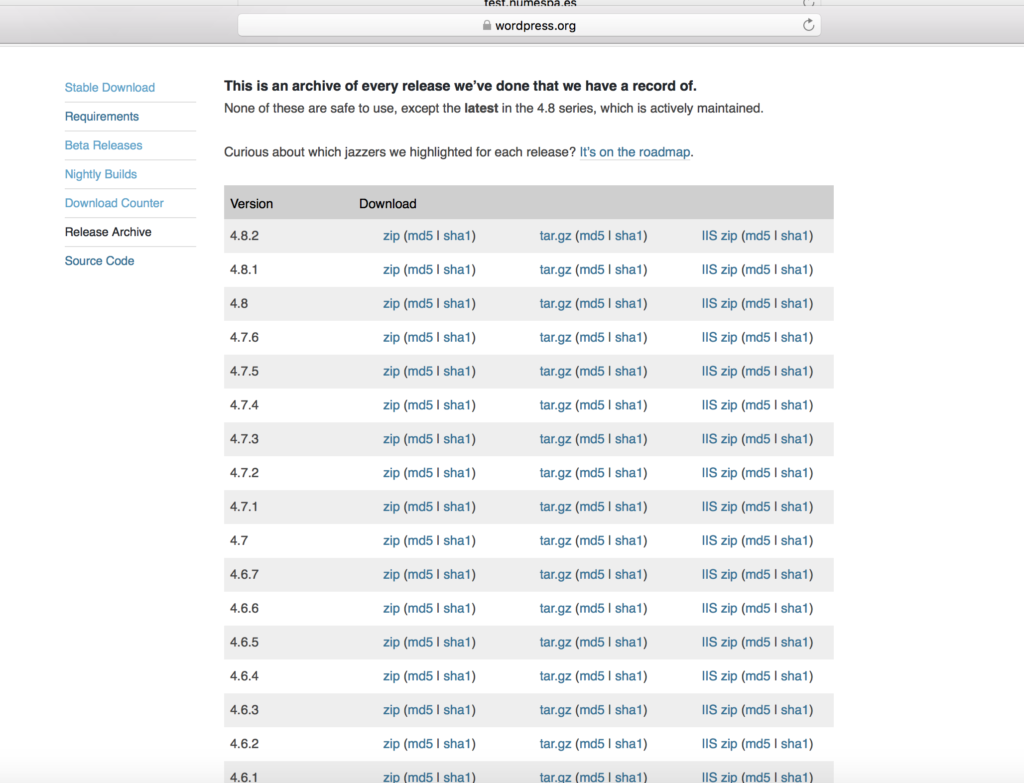
Task: Open the Requirements sidebar link
Action: coord(102,117)
